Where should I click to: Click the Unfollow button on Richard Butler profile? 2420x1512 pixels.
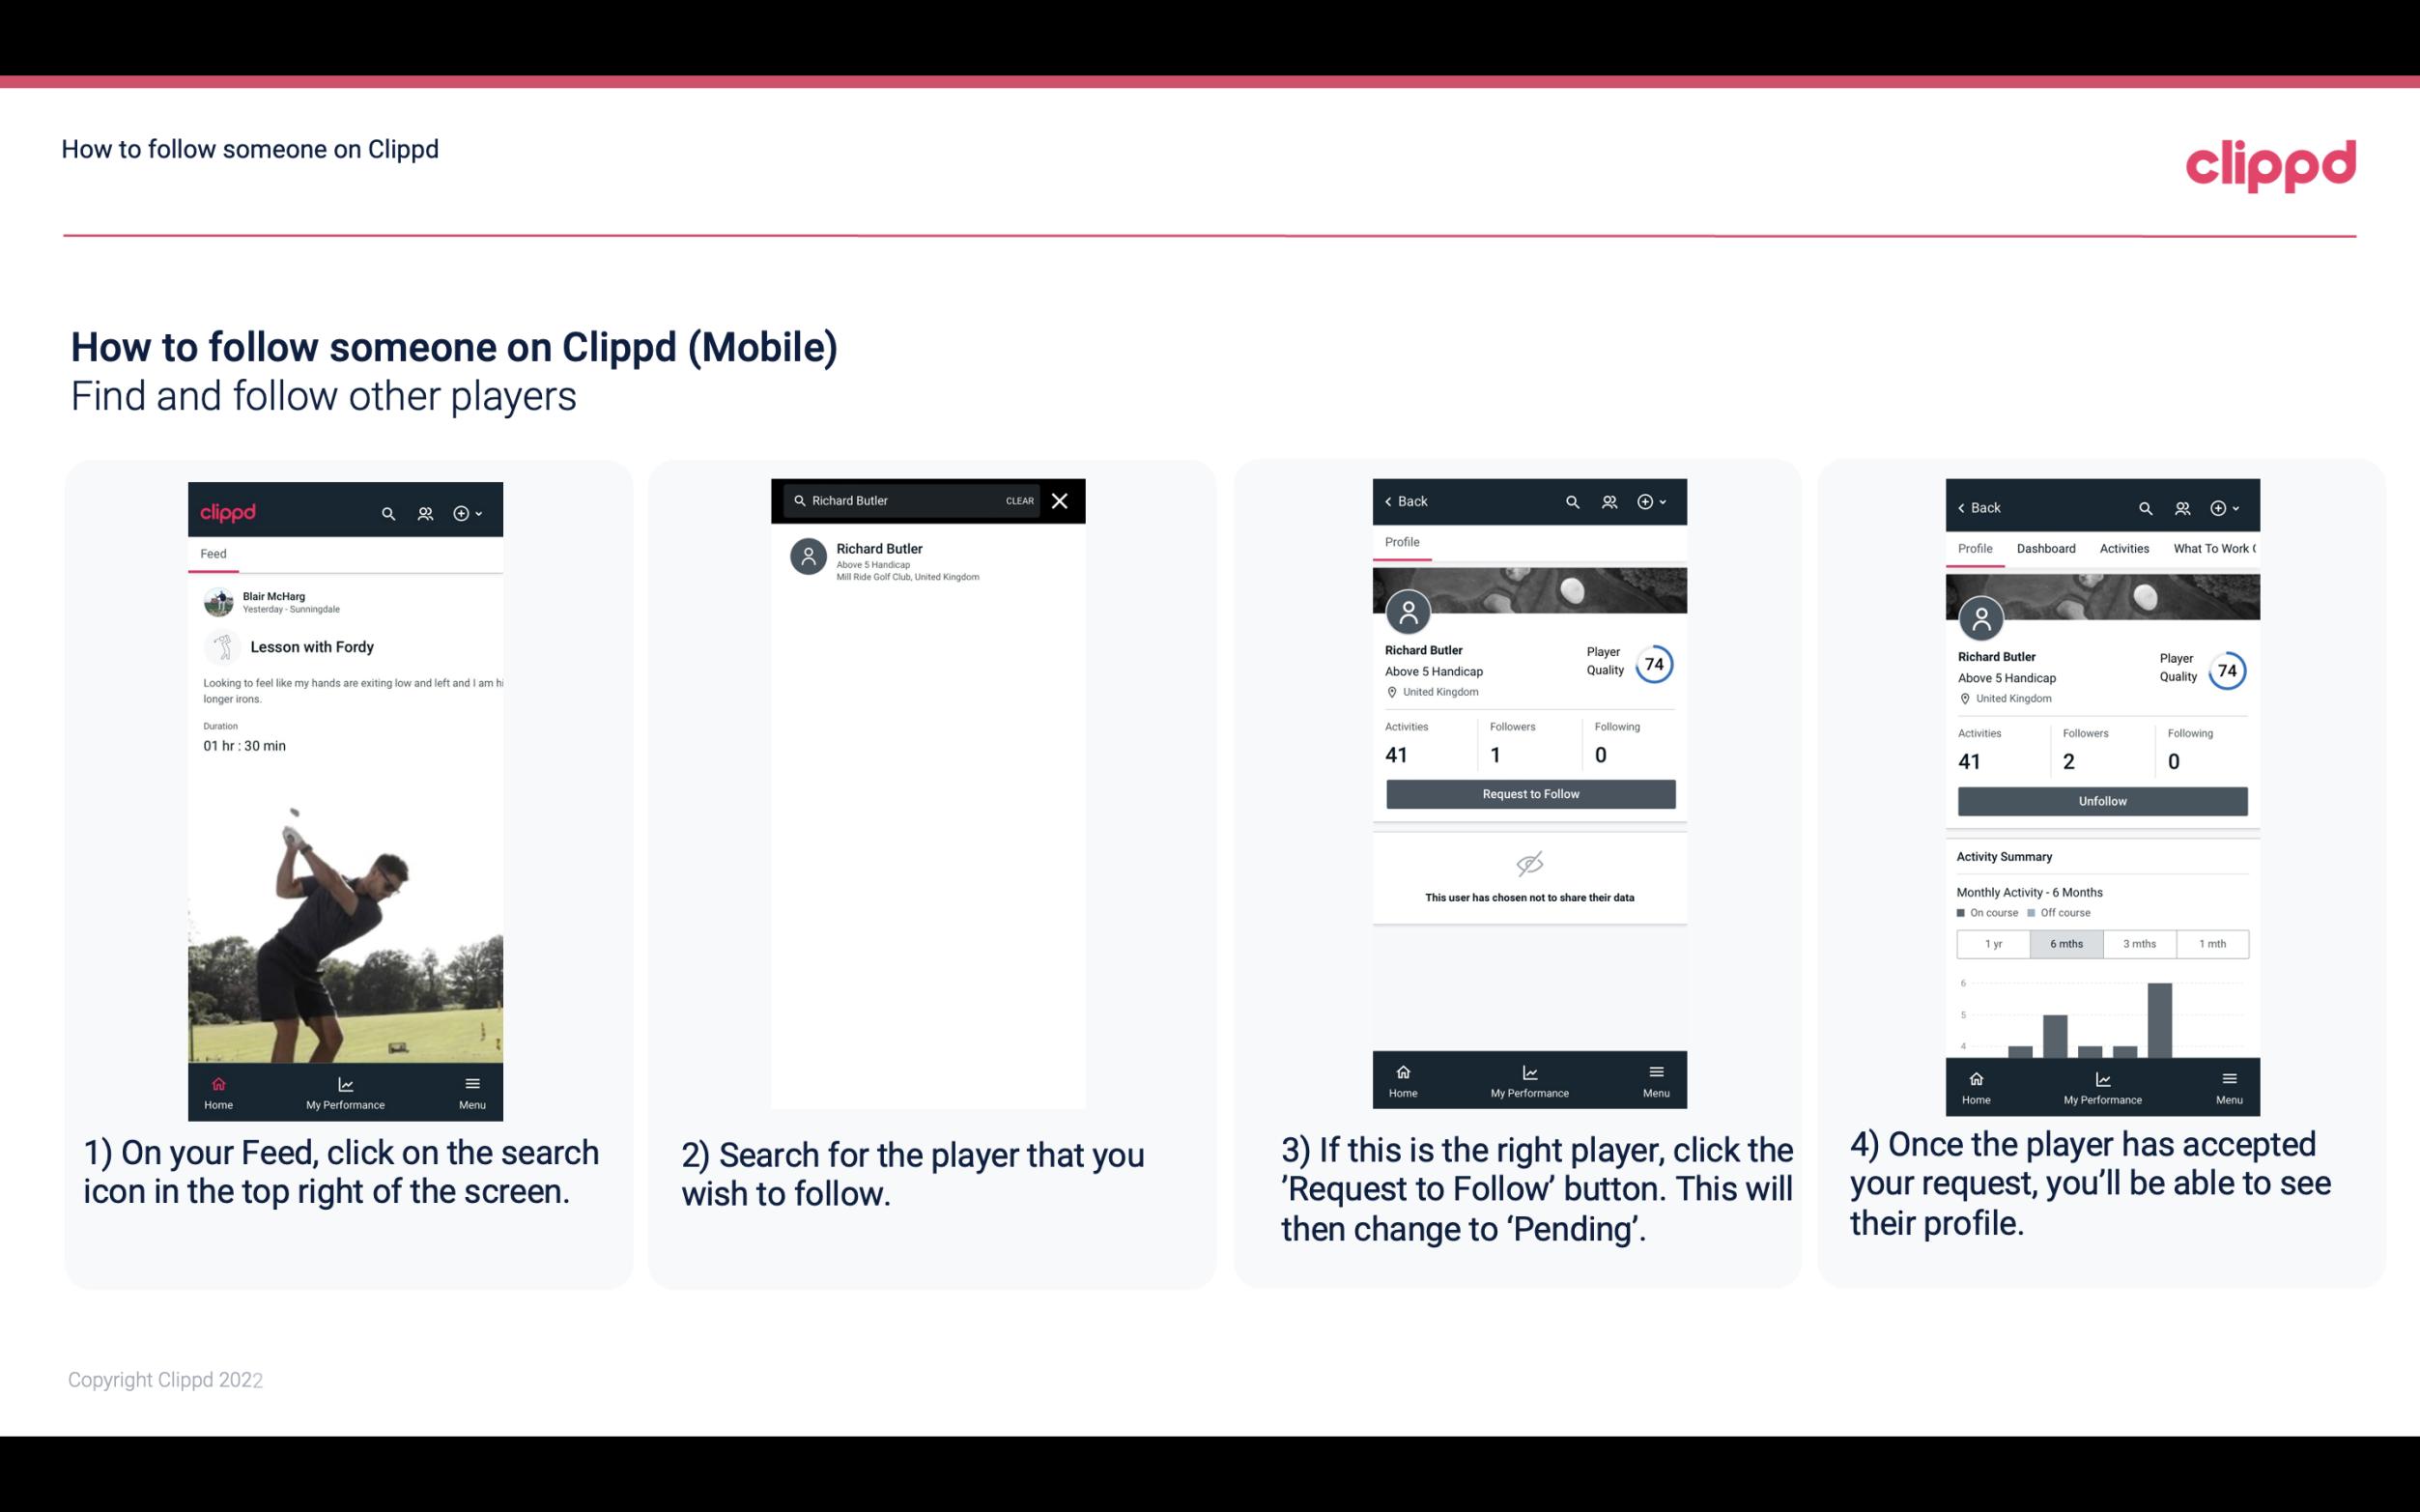coord(2101,800)
